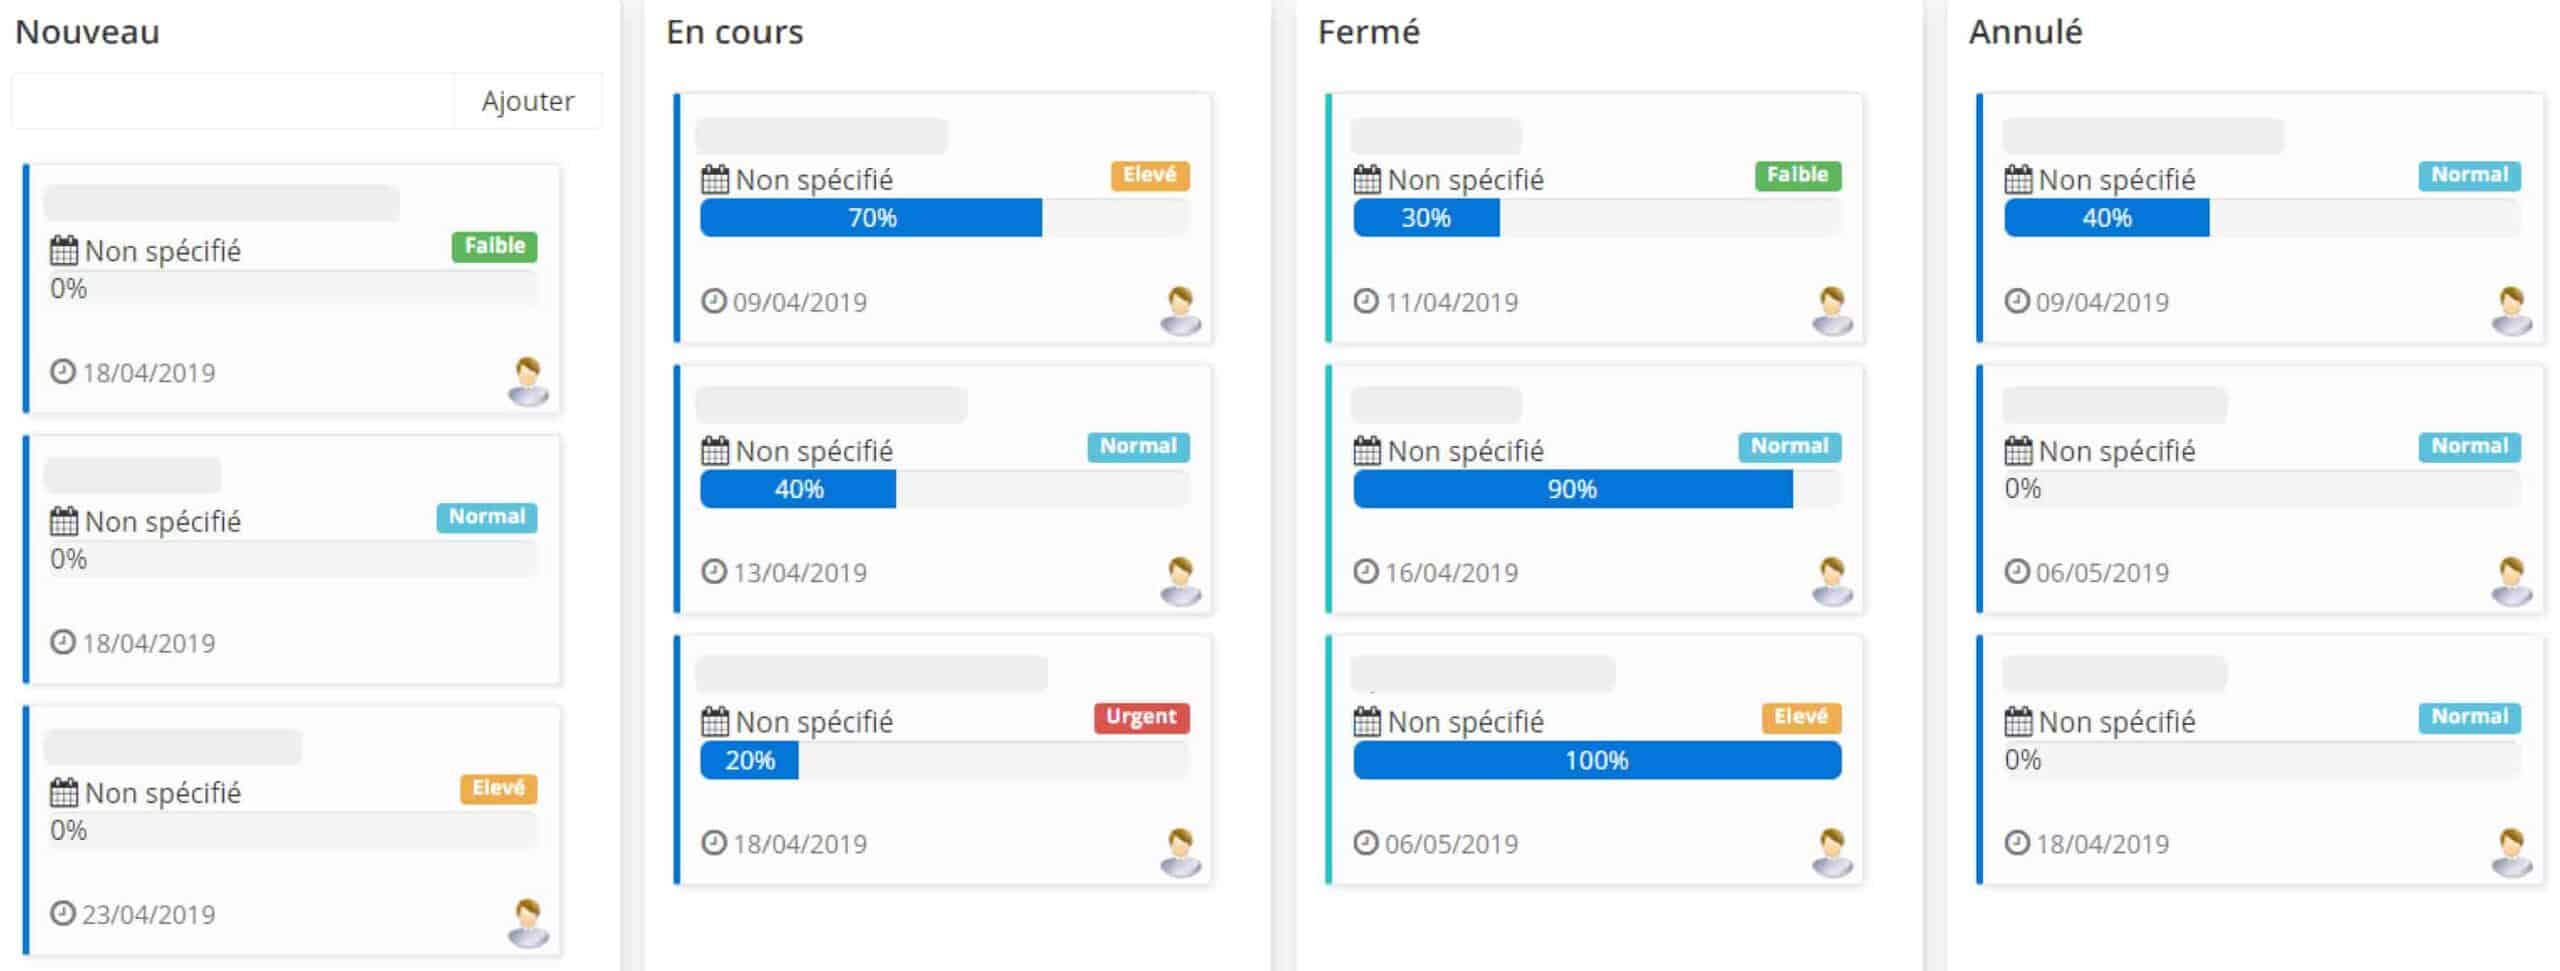The height and width of the screenshot is (971, 2560).
Task: Click avatar on Nouveau card dated 23/04/2019
Action: pyautogui.click(x=528, y=922)
